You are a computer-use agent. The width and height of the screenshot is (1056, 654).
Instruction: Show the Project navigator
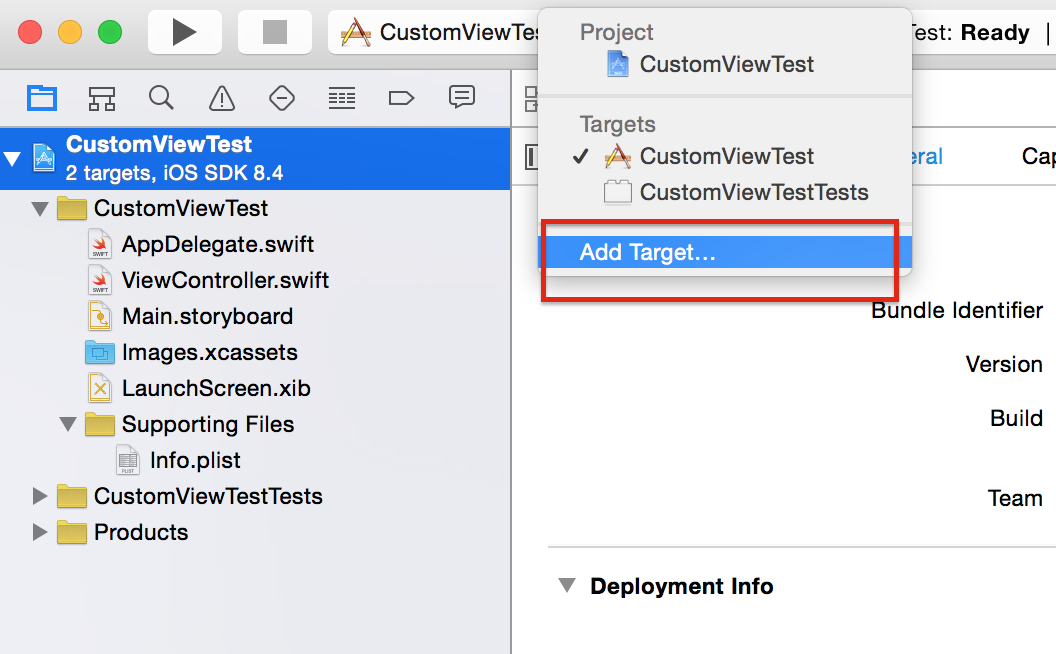click(x=42, y=98)
